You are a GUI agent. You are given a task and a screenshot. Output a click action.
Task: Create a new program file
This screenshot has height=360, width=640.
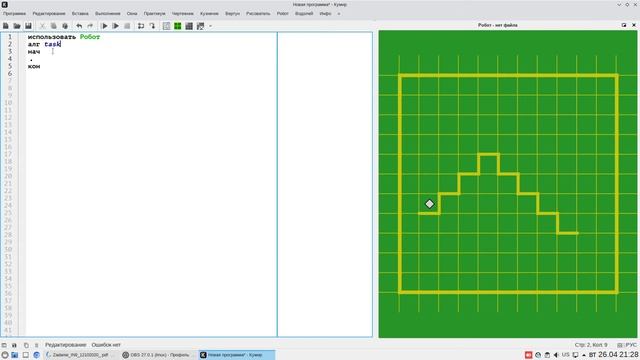point(6,26)
